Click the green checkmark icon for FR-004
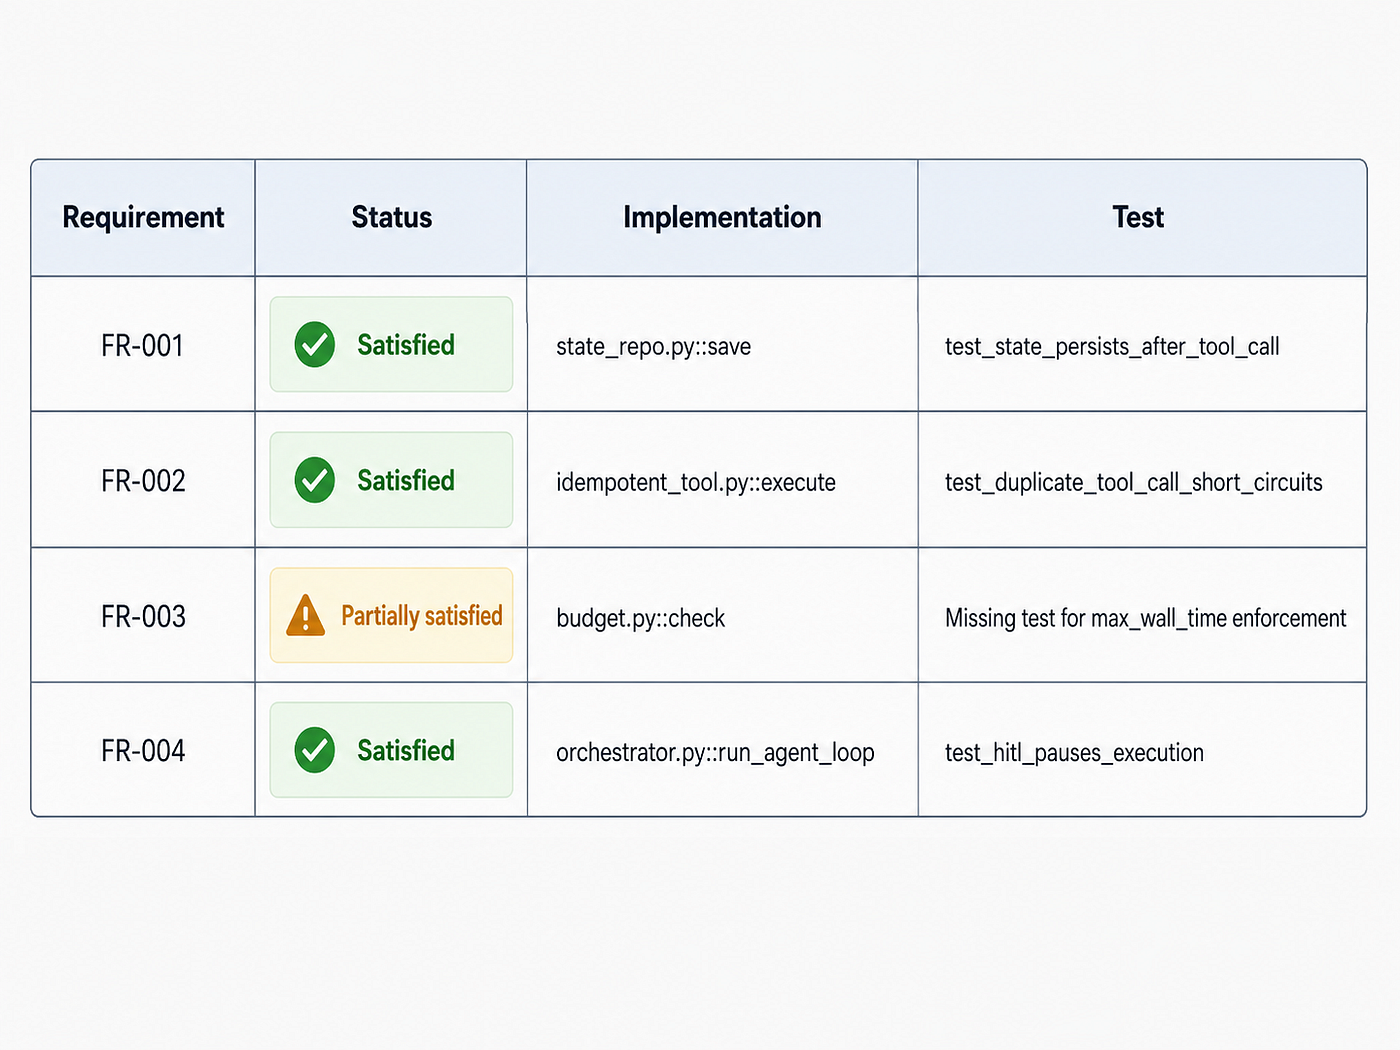1400x1050 pixels. (x=315, y=750)
